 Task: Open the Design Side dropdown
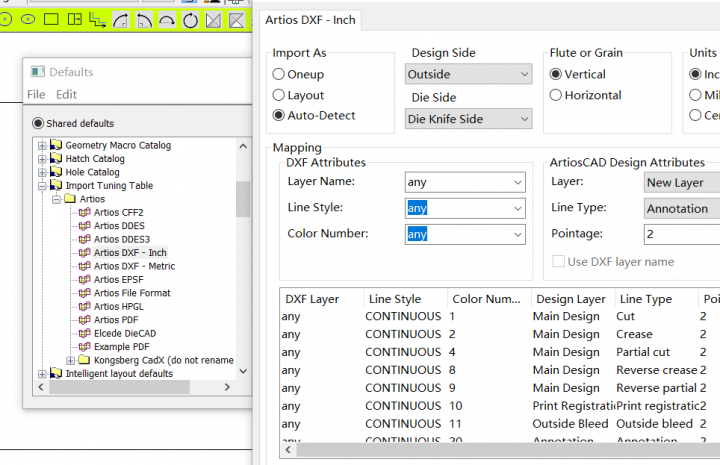click(x=468, y=75)
